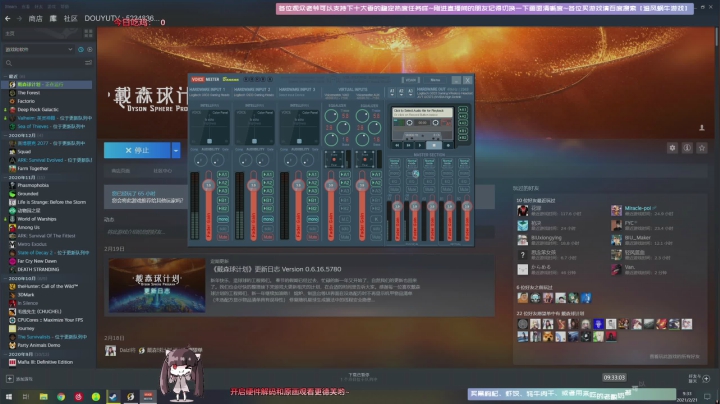Select DEATH STRANDING in library list
This screenshot has width=720, height=404.
(x=38, y=269)
